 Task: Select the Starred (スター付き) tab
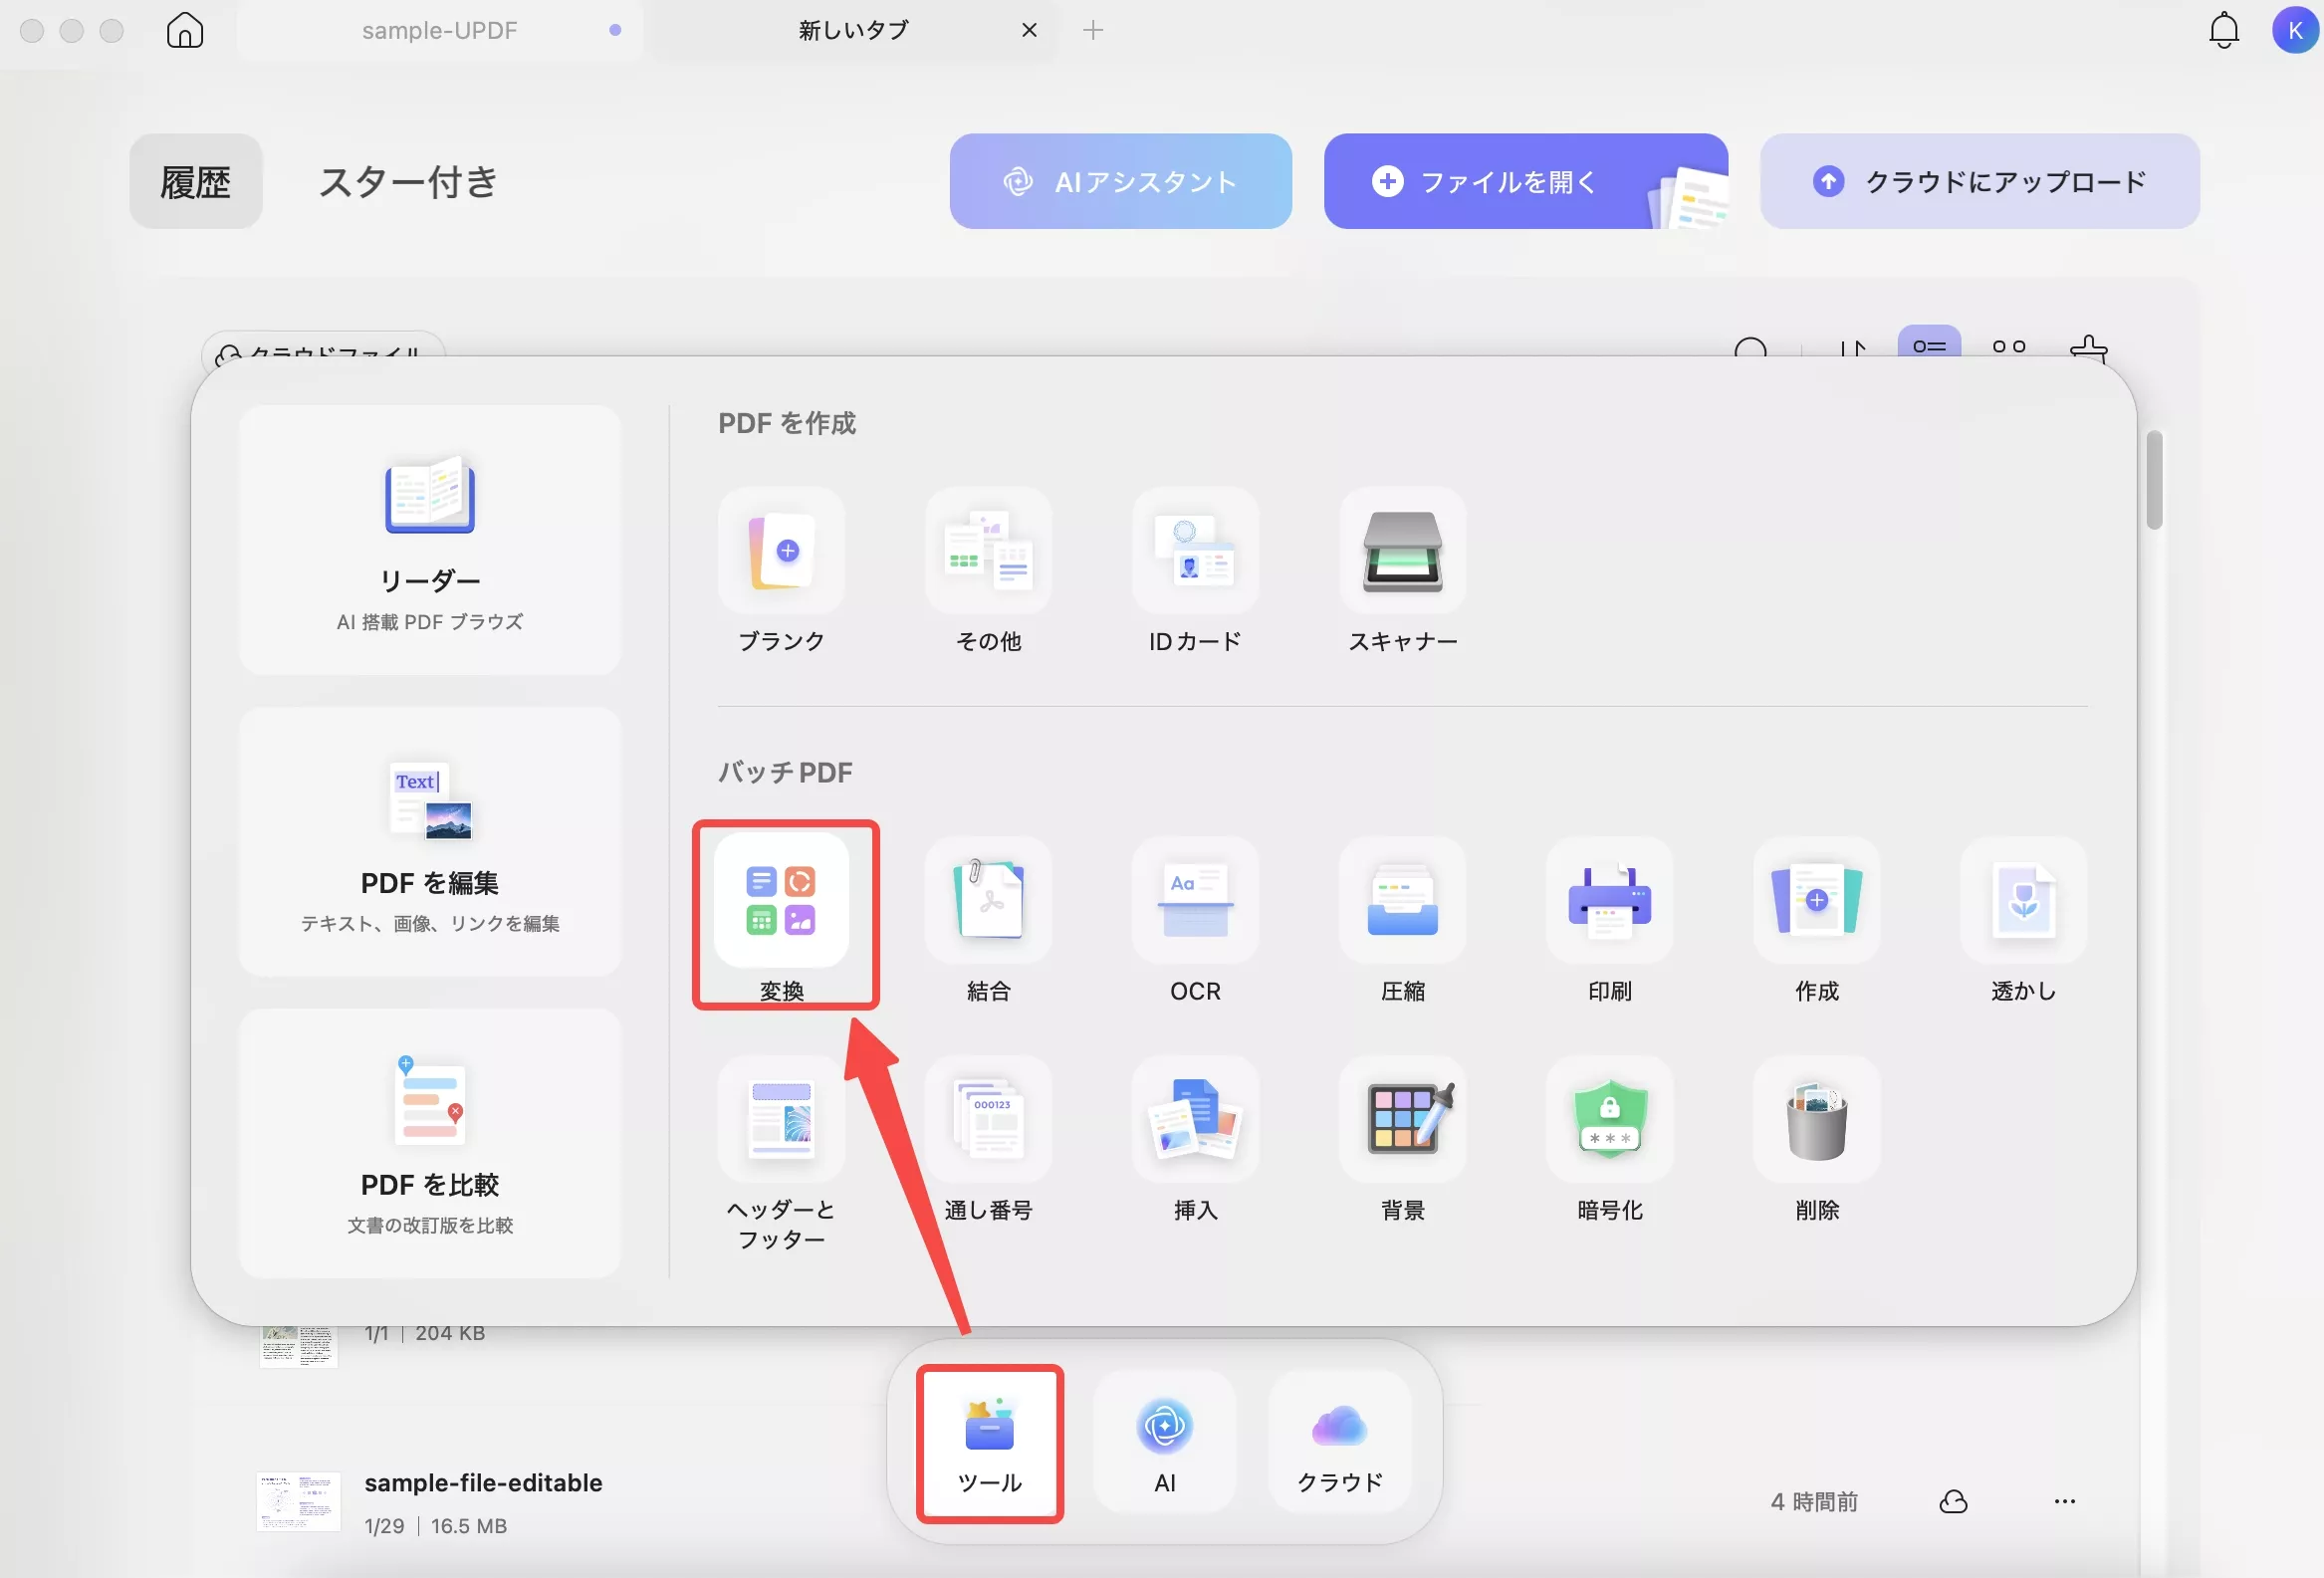tap(407, 182)
